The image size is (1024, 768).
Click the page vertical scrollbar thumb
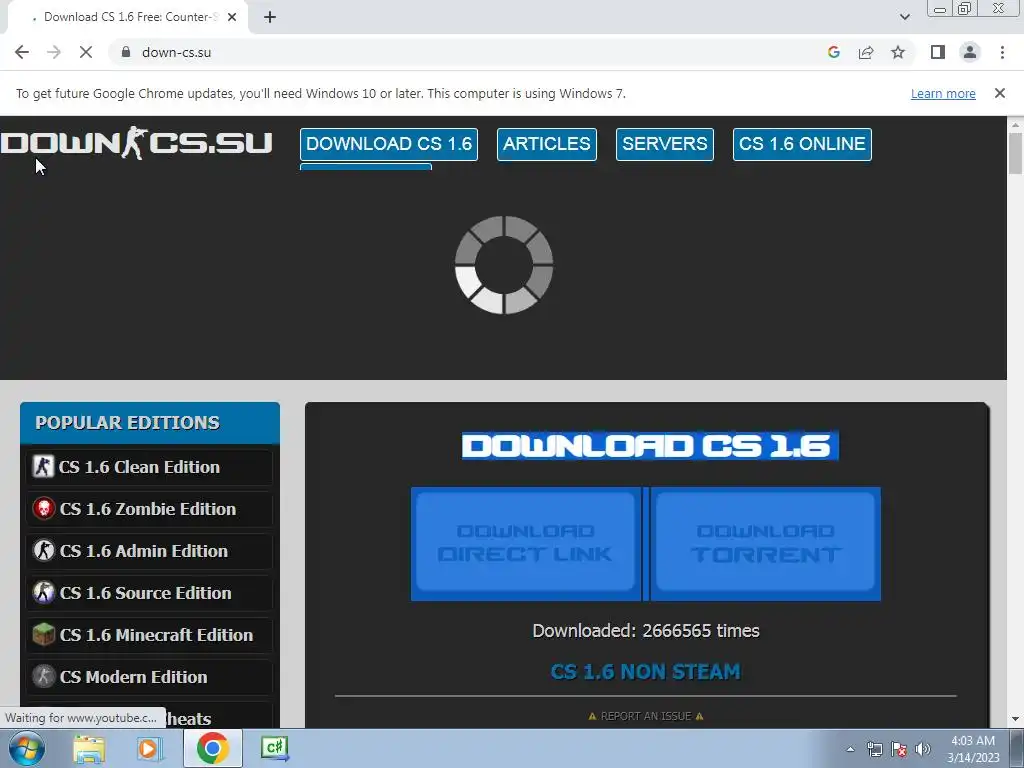tap(1016, 153)
